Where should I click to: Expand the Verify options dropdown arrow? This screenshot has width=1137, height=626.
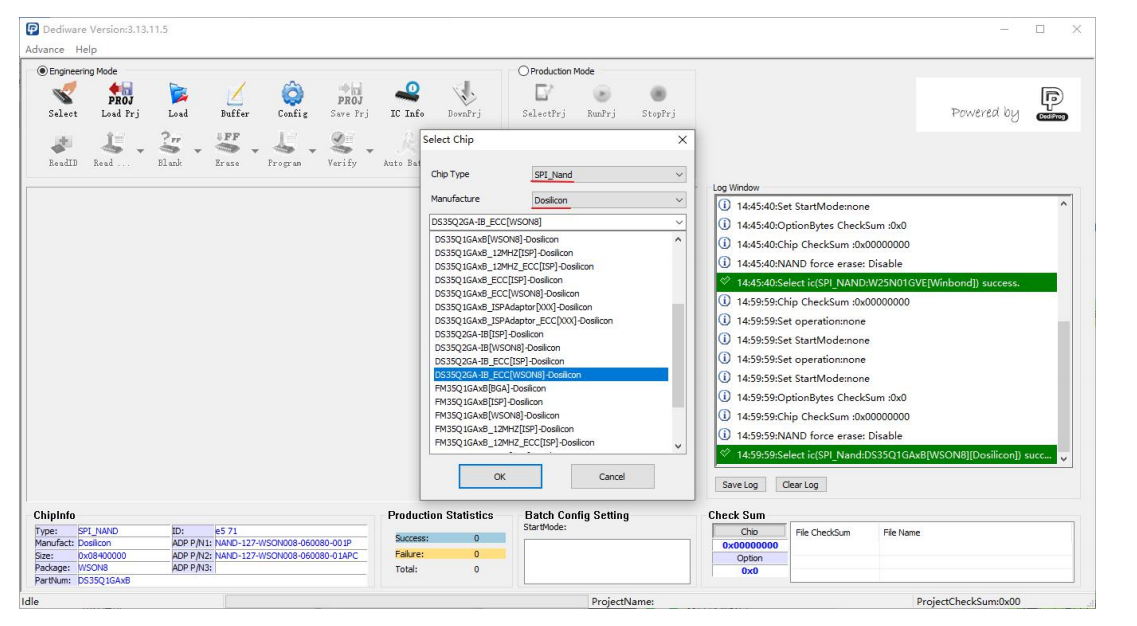pos(370,151)
